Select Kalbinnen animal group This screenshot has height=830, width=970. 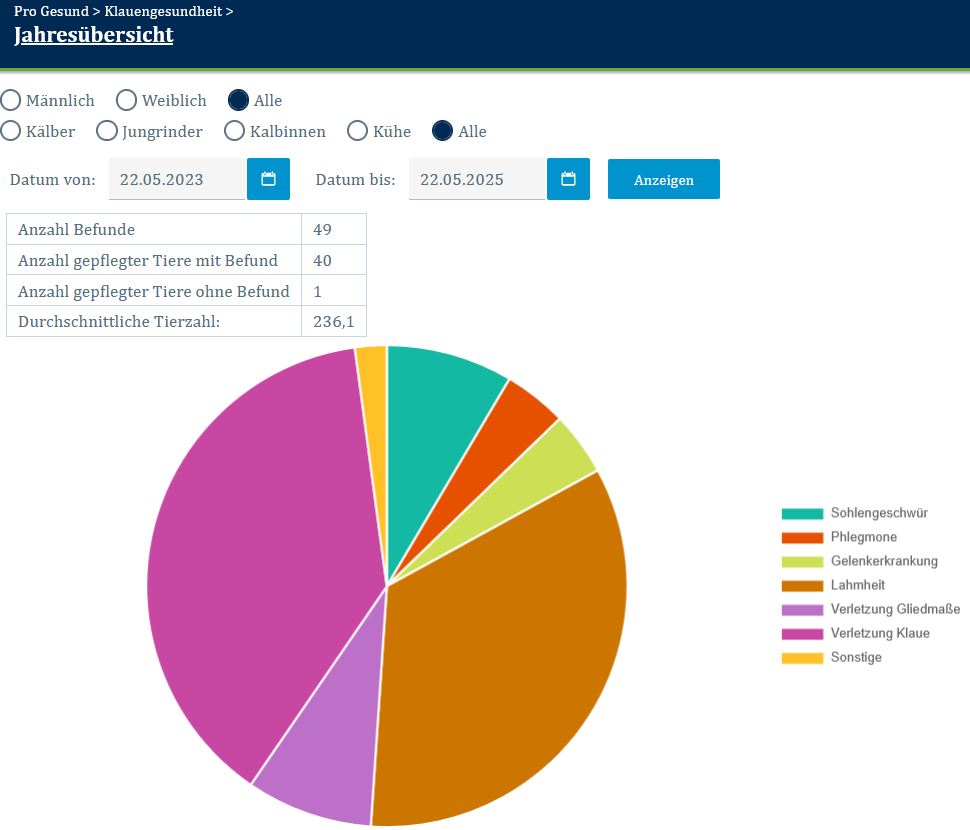point(235,131)
